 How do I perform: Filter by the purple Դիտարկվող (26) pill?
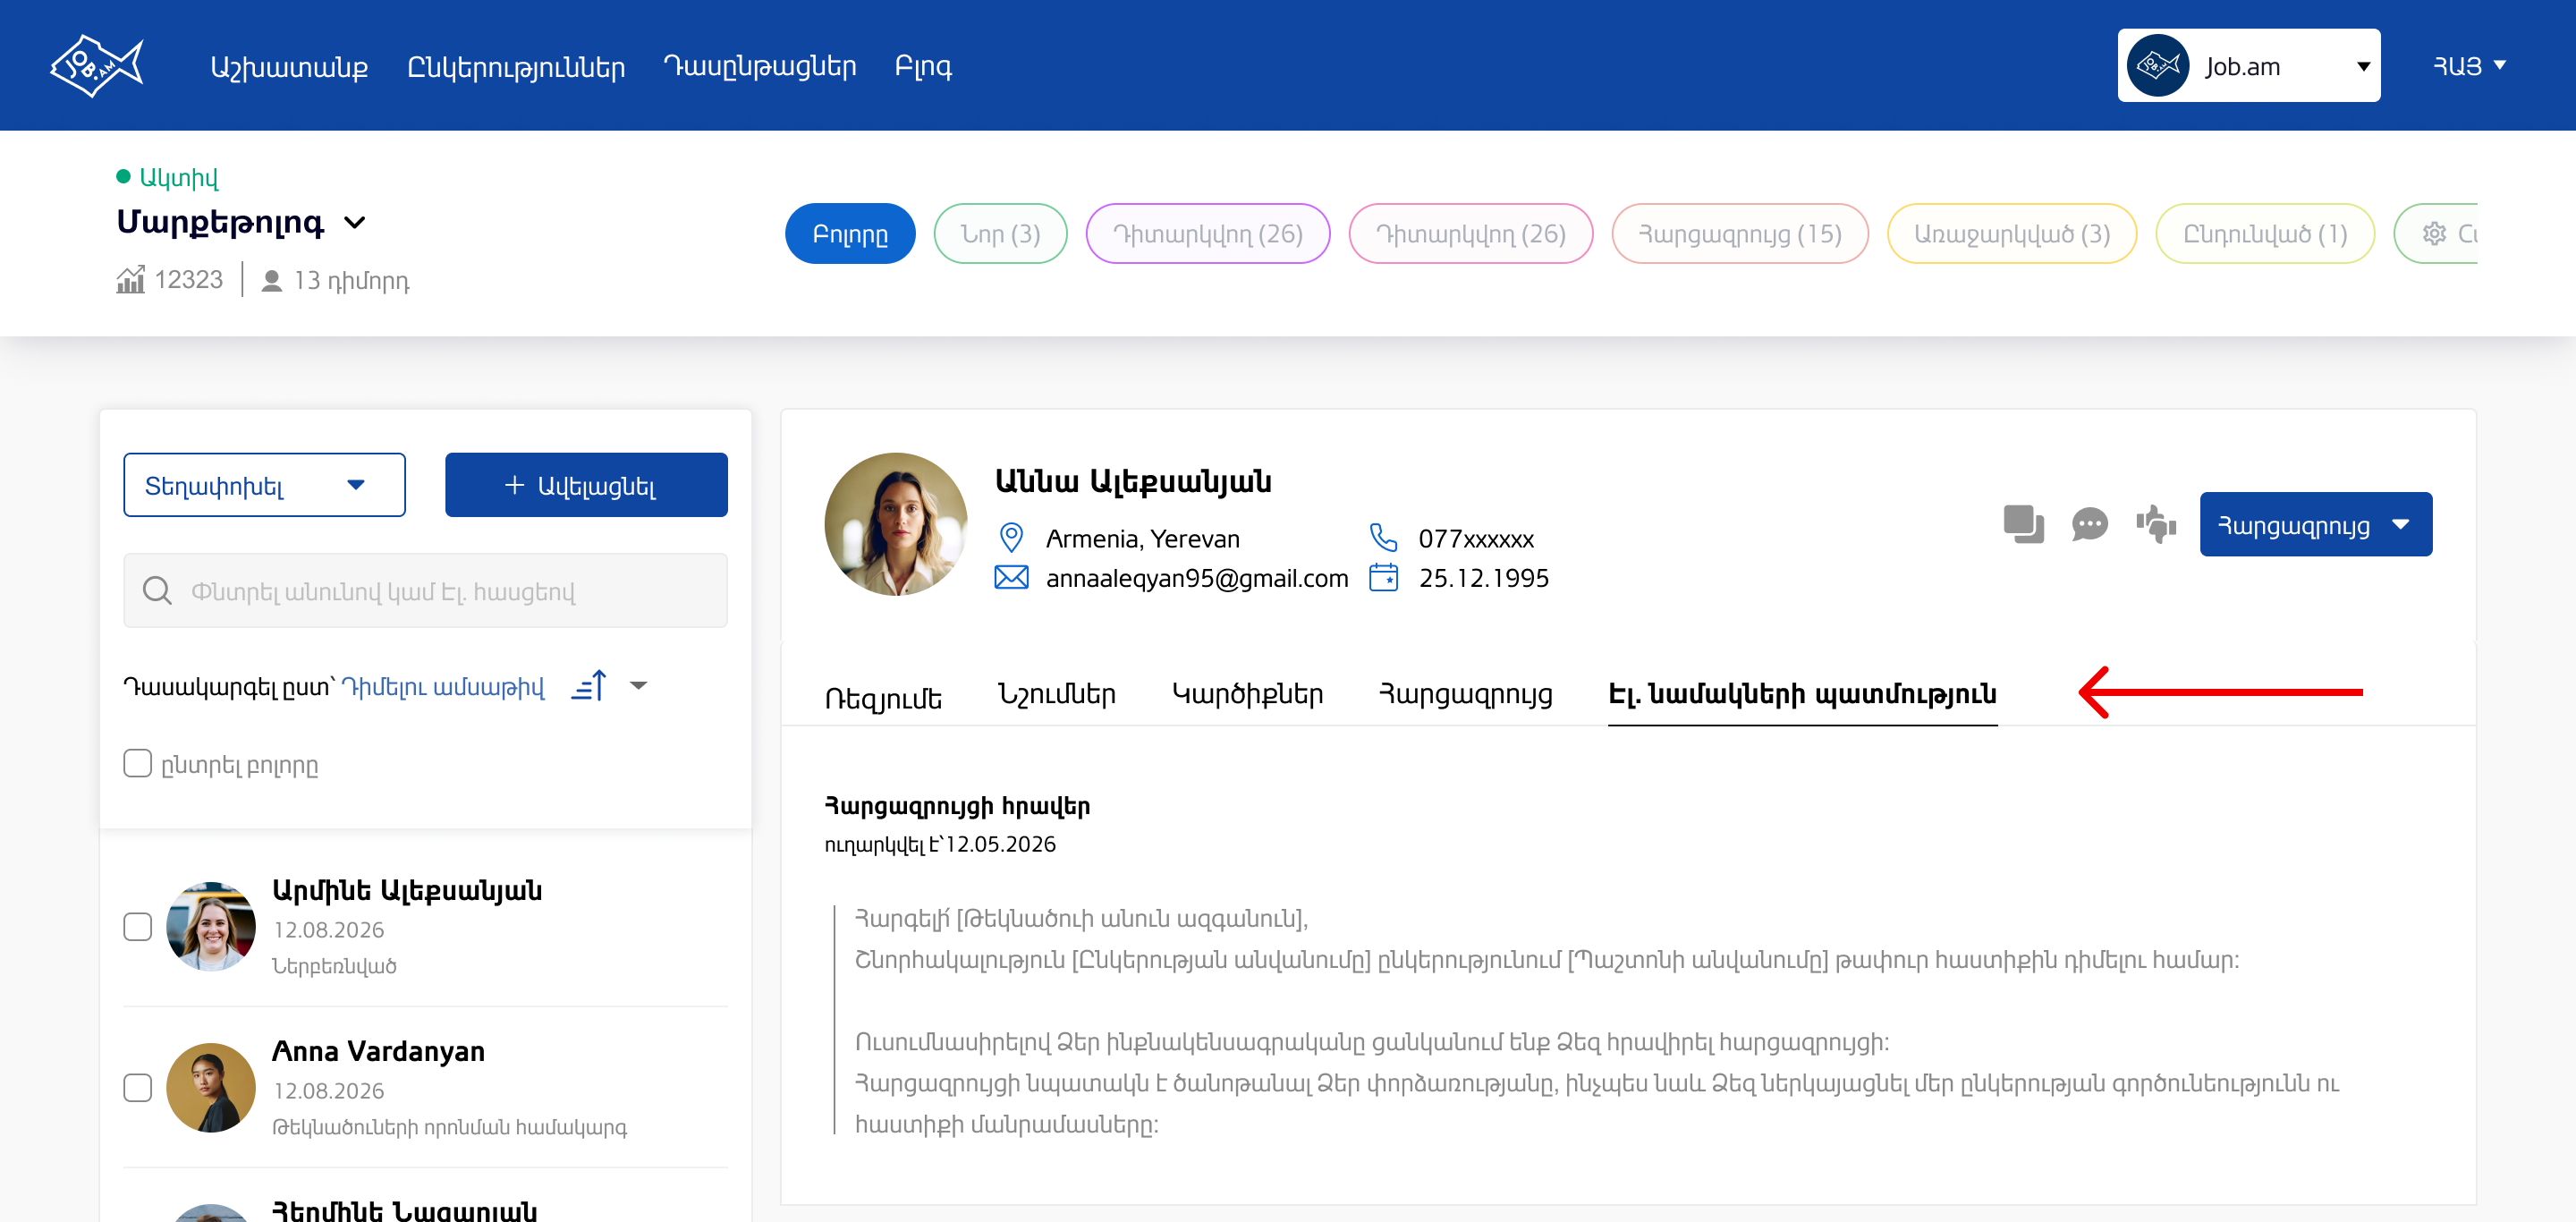[1207, 234]
